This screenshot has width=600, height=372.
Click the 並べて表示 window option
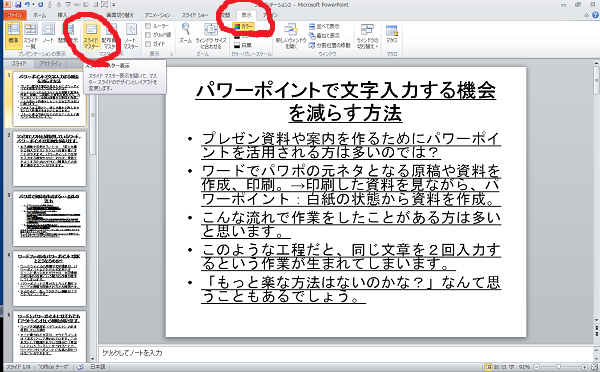click(324, 26)
